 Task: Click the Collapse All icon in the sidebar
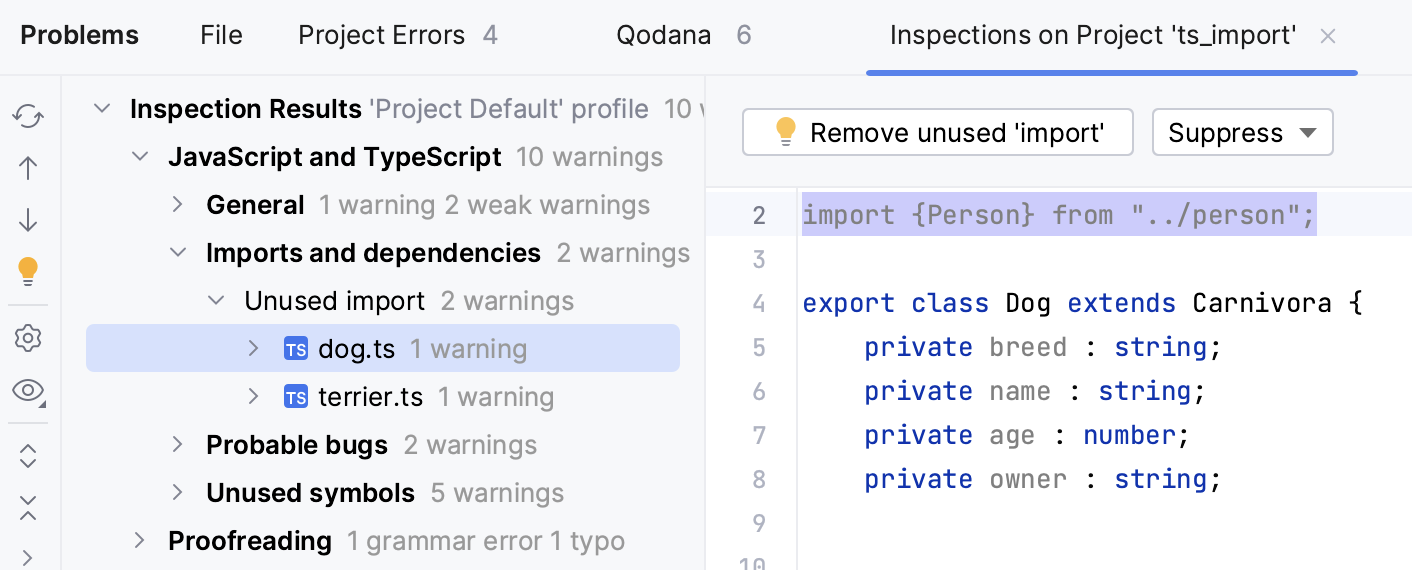point(28,507)
